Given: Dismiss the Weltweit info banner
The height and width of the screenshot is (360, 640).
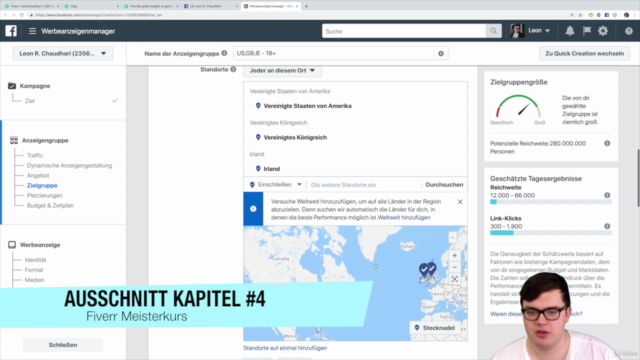Looking at the screenshot, I should [460, 202].
